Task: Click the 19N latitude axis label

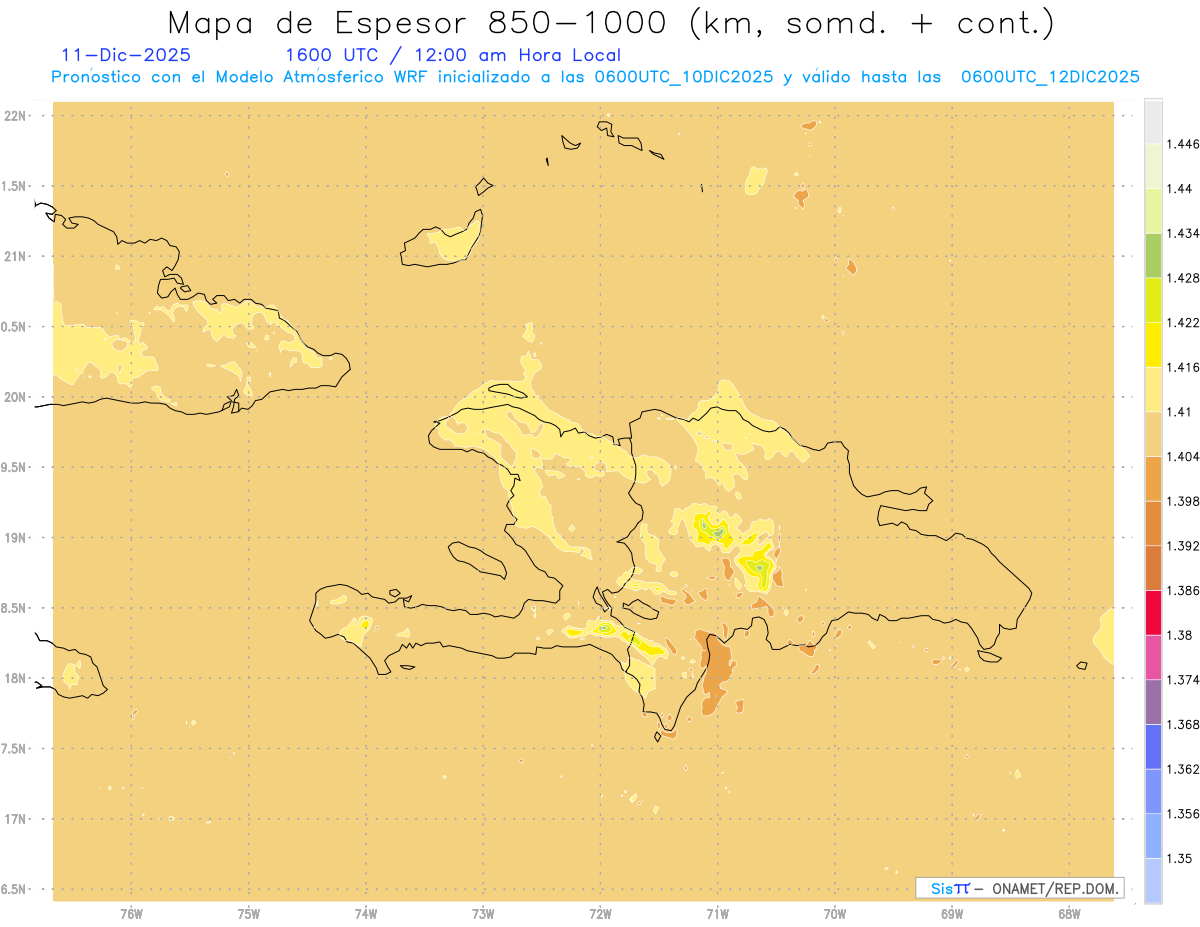Action: click(x=15, y=538)
